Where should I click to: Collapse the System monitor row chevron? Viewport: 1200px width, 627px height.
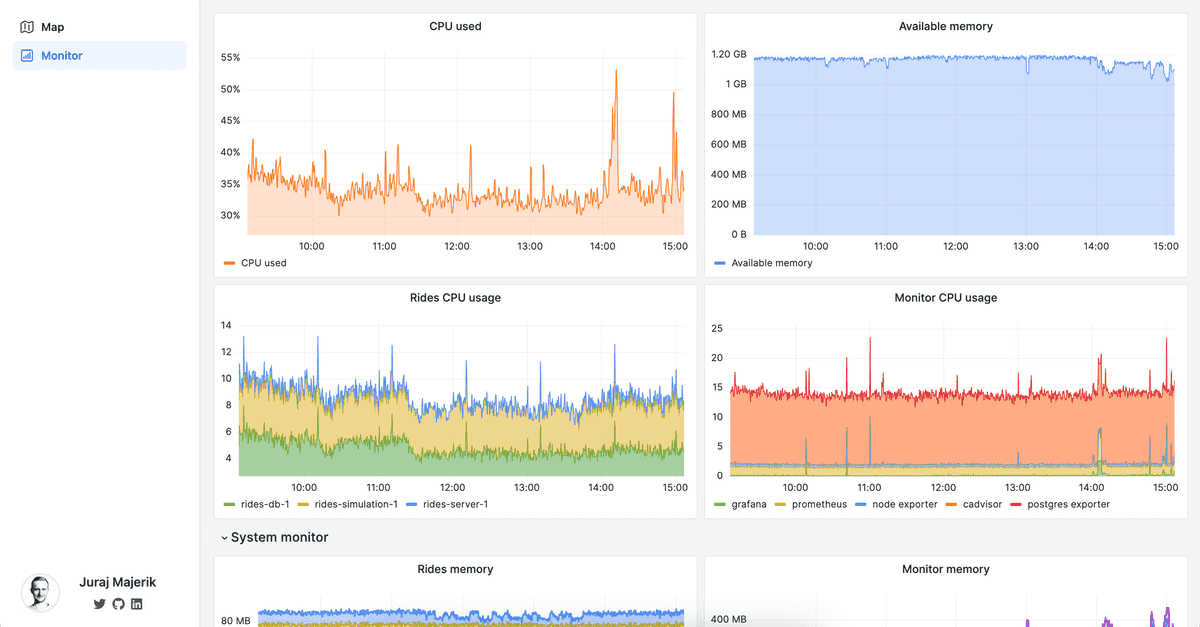pyautogui.click(x=224, y=538)
